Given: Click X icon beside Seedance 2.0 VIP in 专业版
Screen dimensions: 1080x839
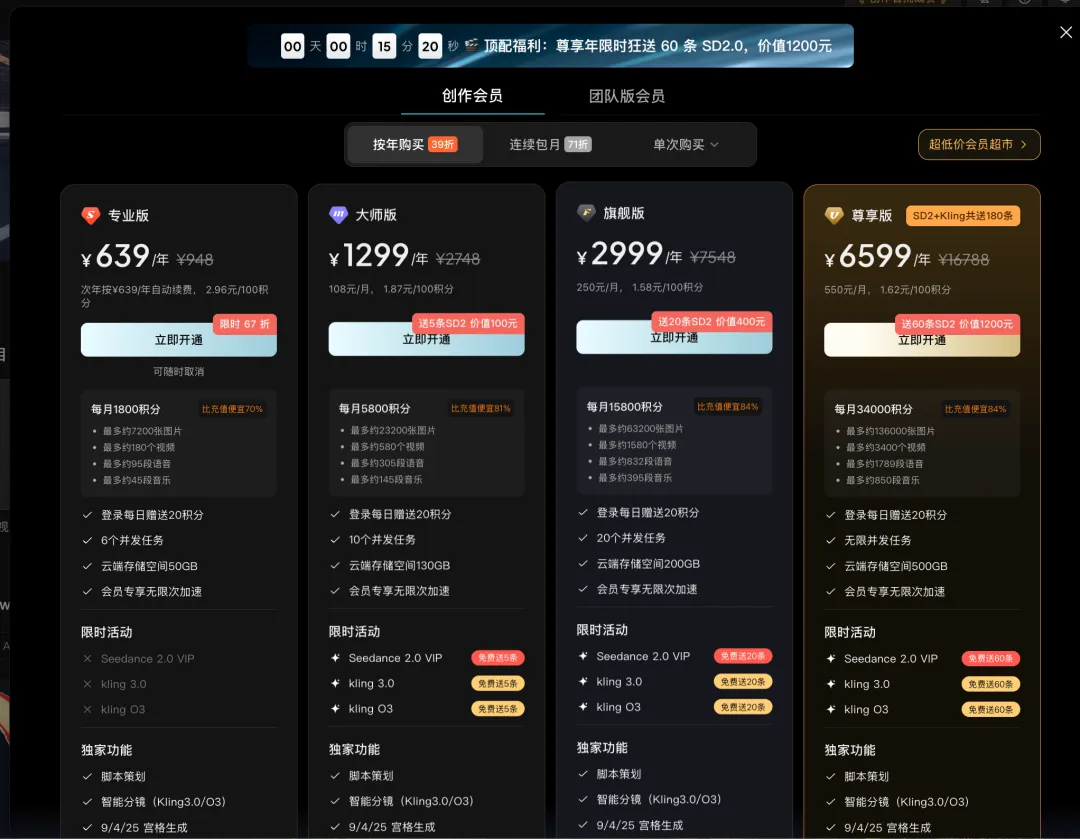Looking at the screenshot, I should tap(87, 659).
